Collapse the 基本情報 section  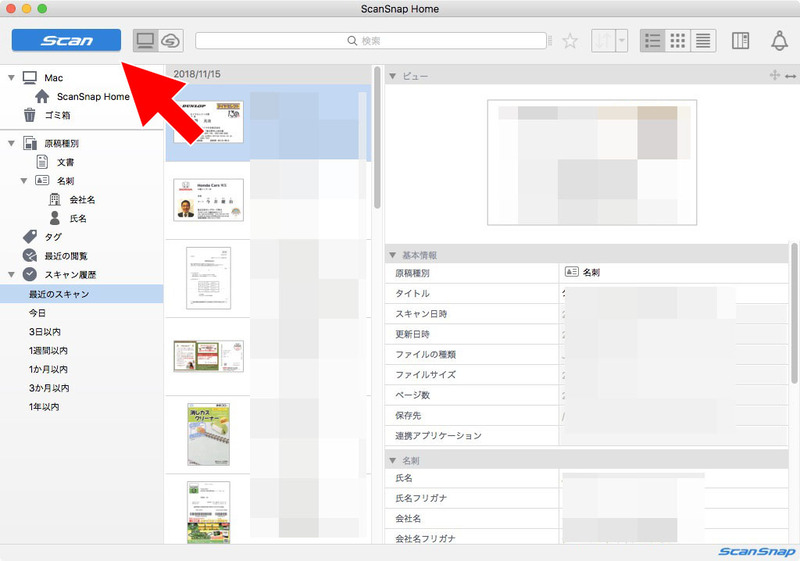click(392, 255)
